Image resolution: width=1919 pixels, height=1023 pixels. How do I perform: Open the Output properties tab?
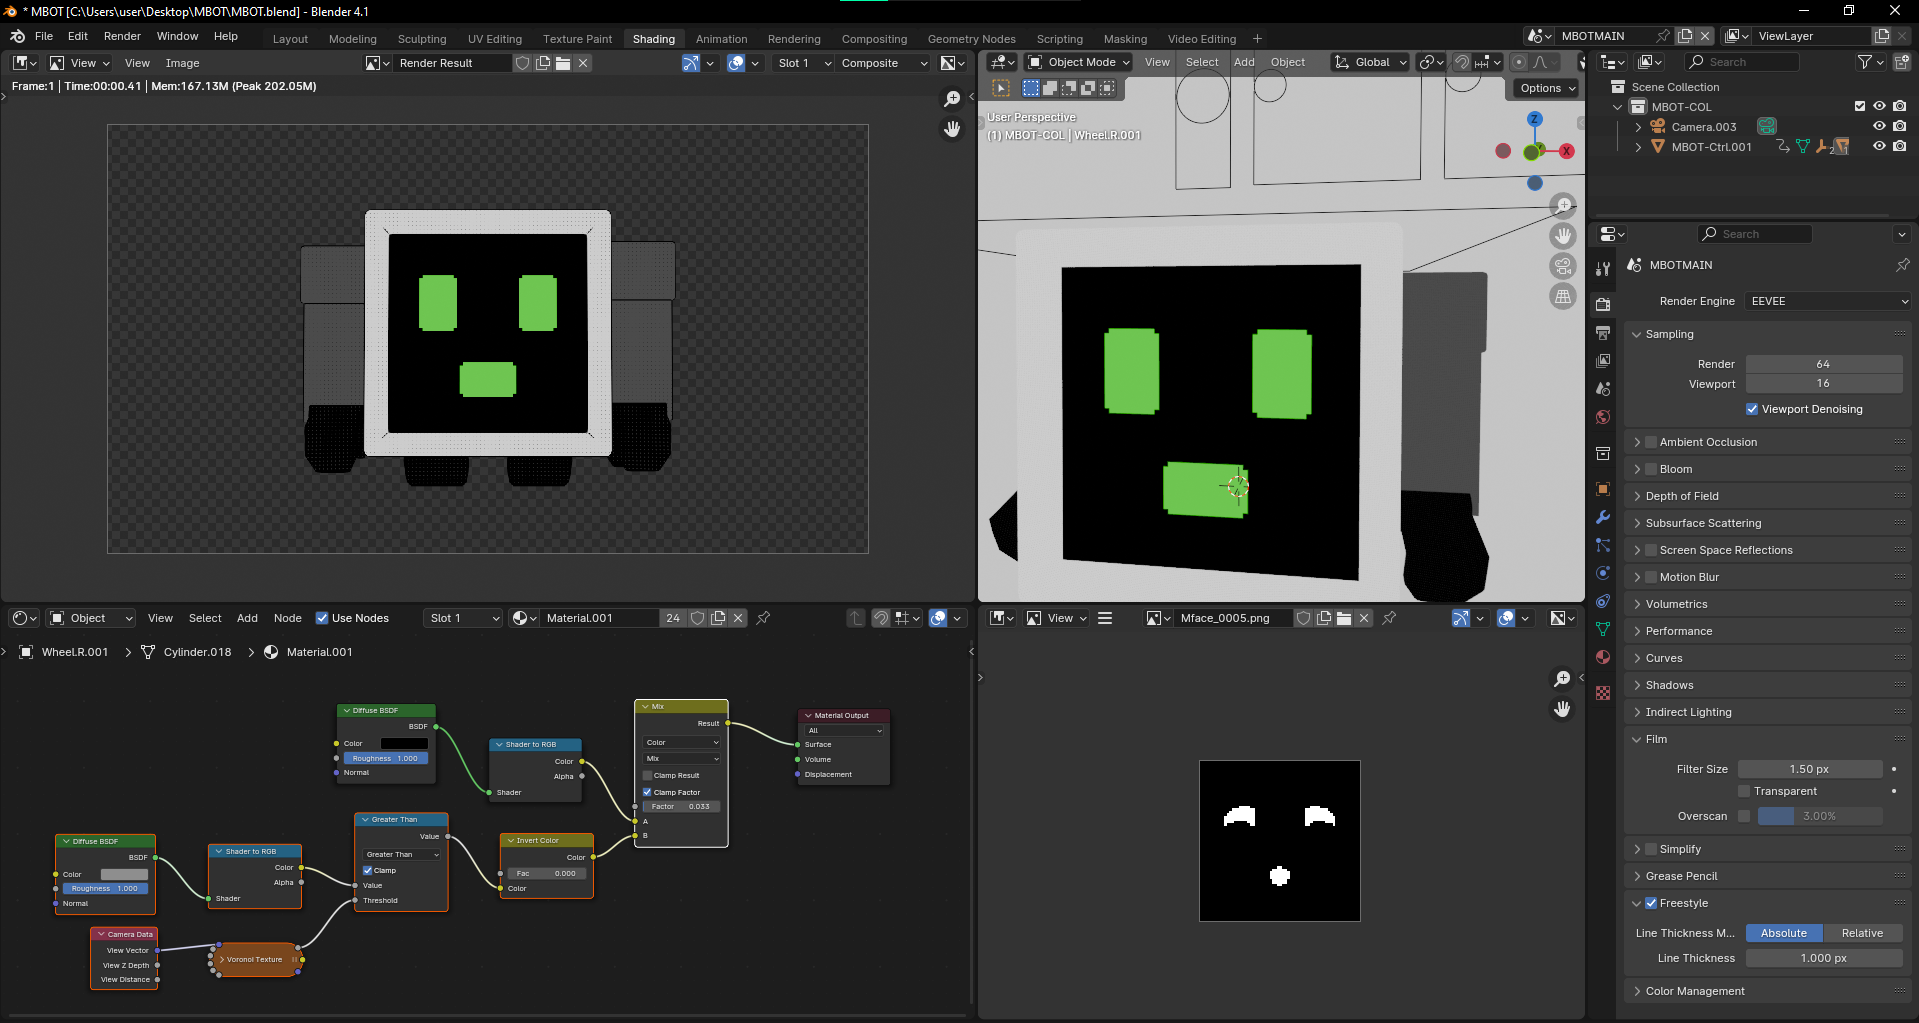[1603, 332]
